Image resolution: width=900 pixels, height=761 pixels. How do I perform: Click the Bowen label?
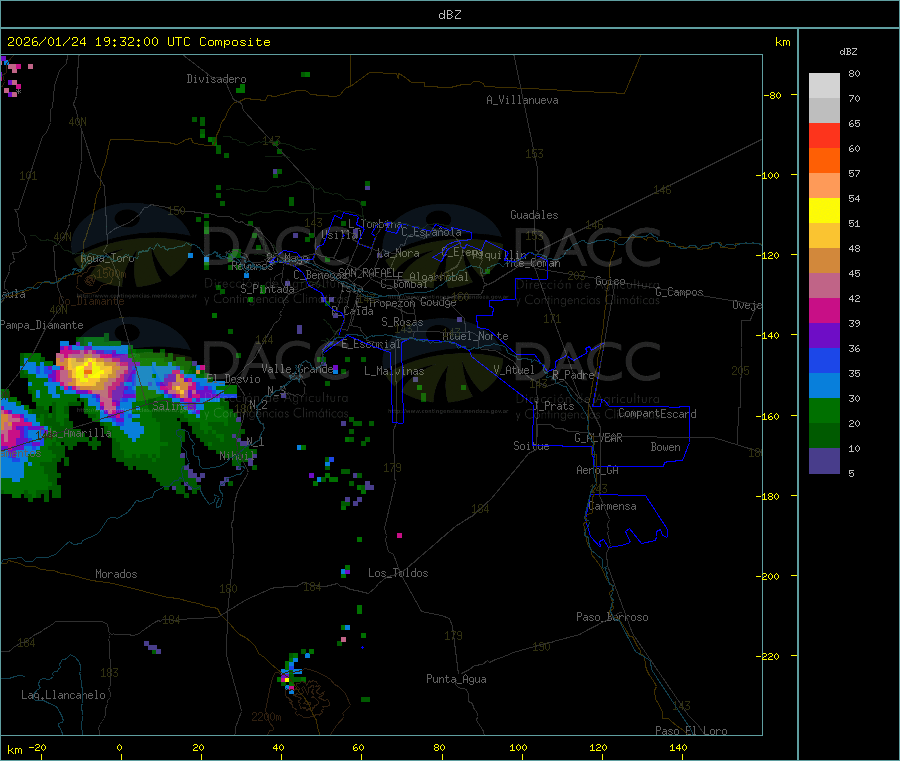tap(665, 447)
